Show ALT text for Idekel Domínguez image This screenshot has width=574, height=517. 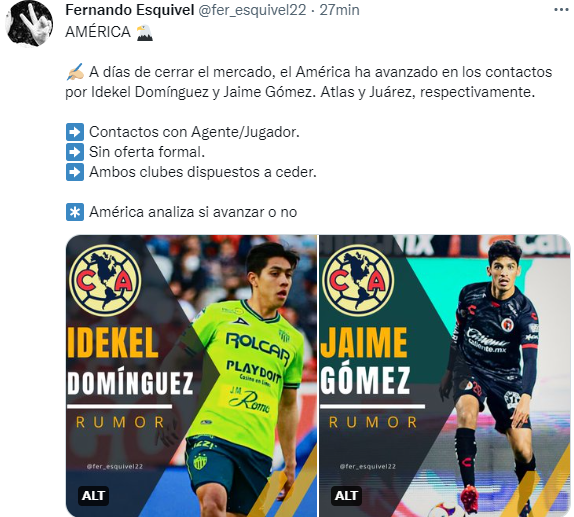[93, 495]
